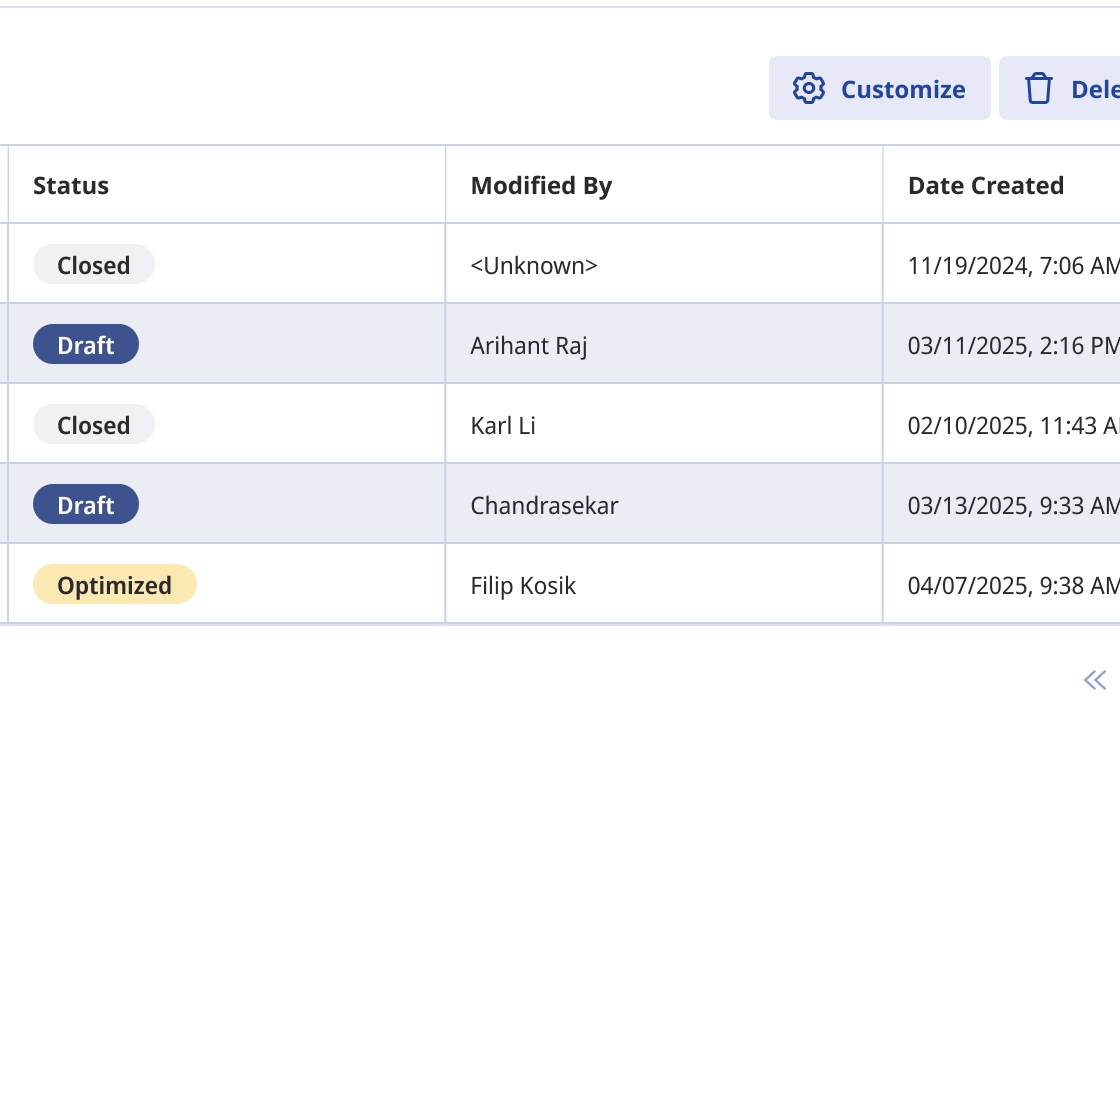
Task: Click the Delete trash can icon
Action: [x=1039, y=89]
